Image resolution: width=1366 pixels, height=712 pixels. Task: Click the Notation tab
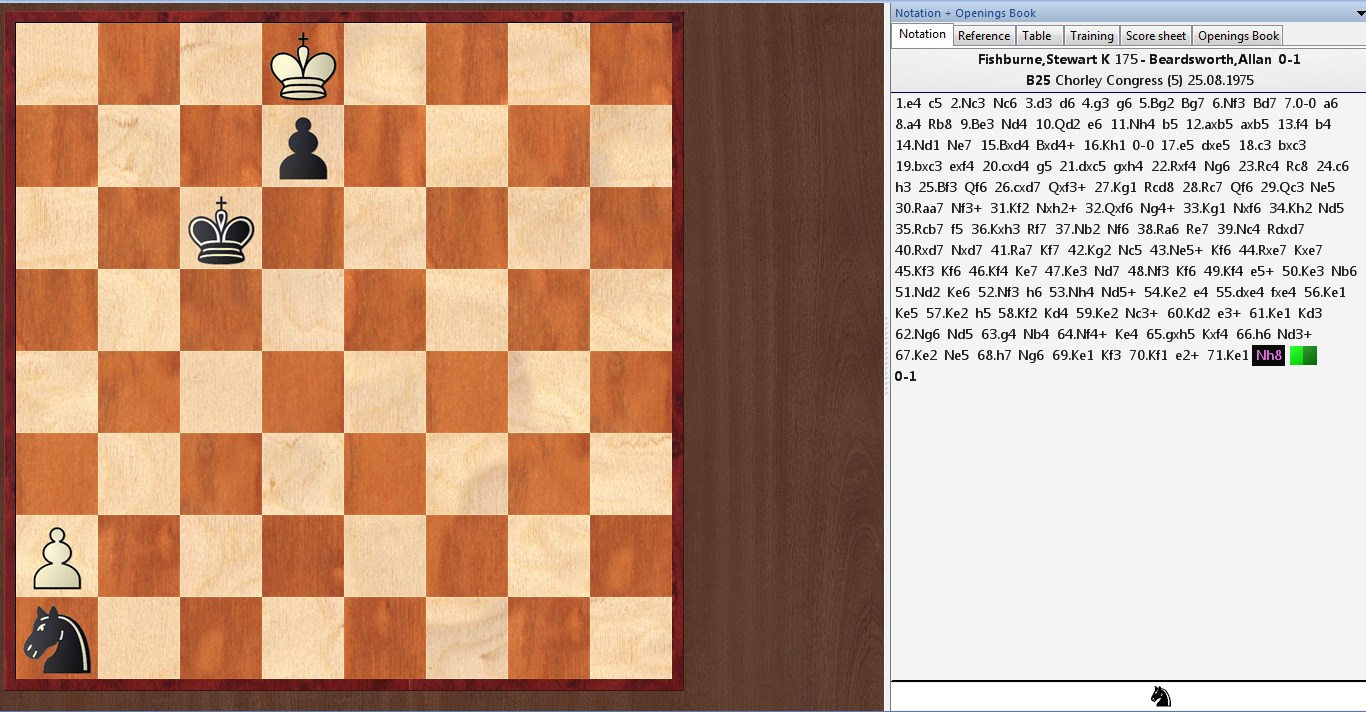click(922, 35)
